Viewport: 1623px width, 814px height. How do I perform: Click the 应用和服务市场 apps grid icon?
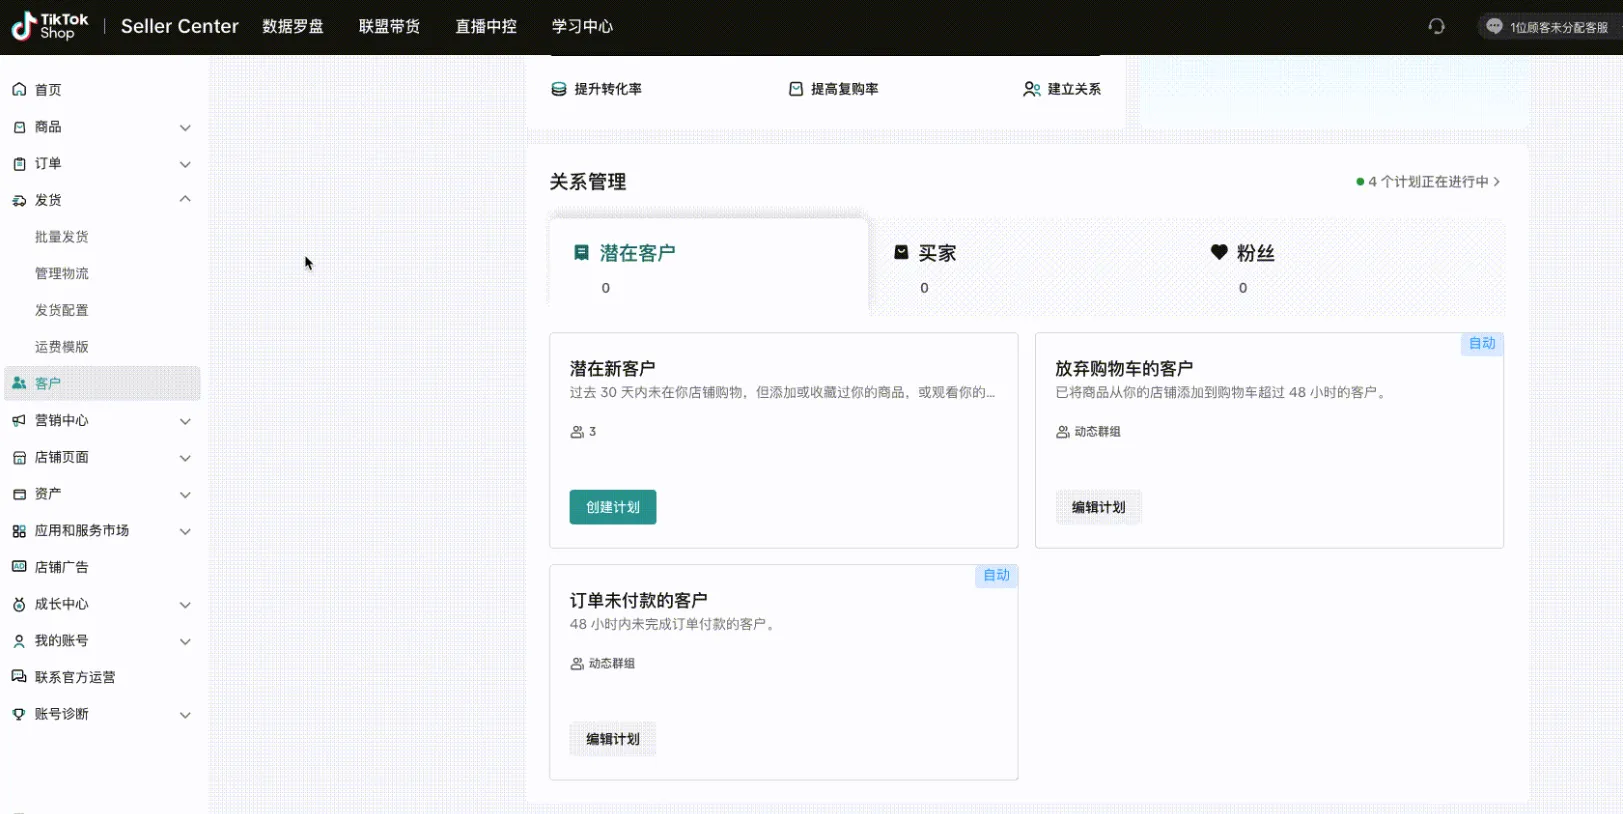tap(19, 531)
